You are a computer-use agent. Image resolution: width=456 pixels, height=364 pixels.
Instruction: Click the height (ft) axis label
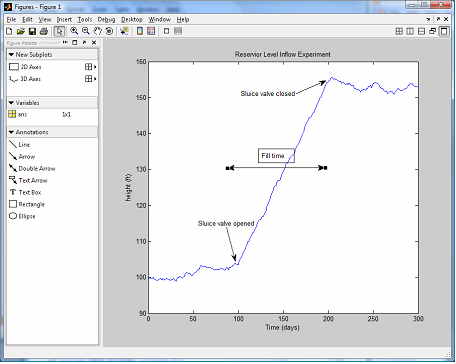point(128,187)
